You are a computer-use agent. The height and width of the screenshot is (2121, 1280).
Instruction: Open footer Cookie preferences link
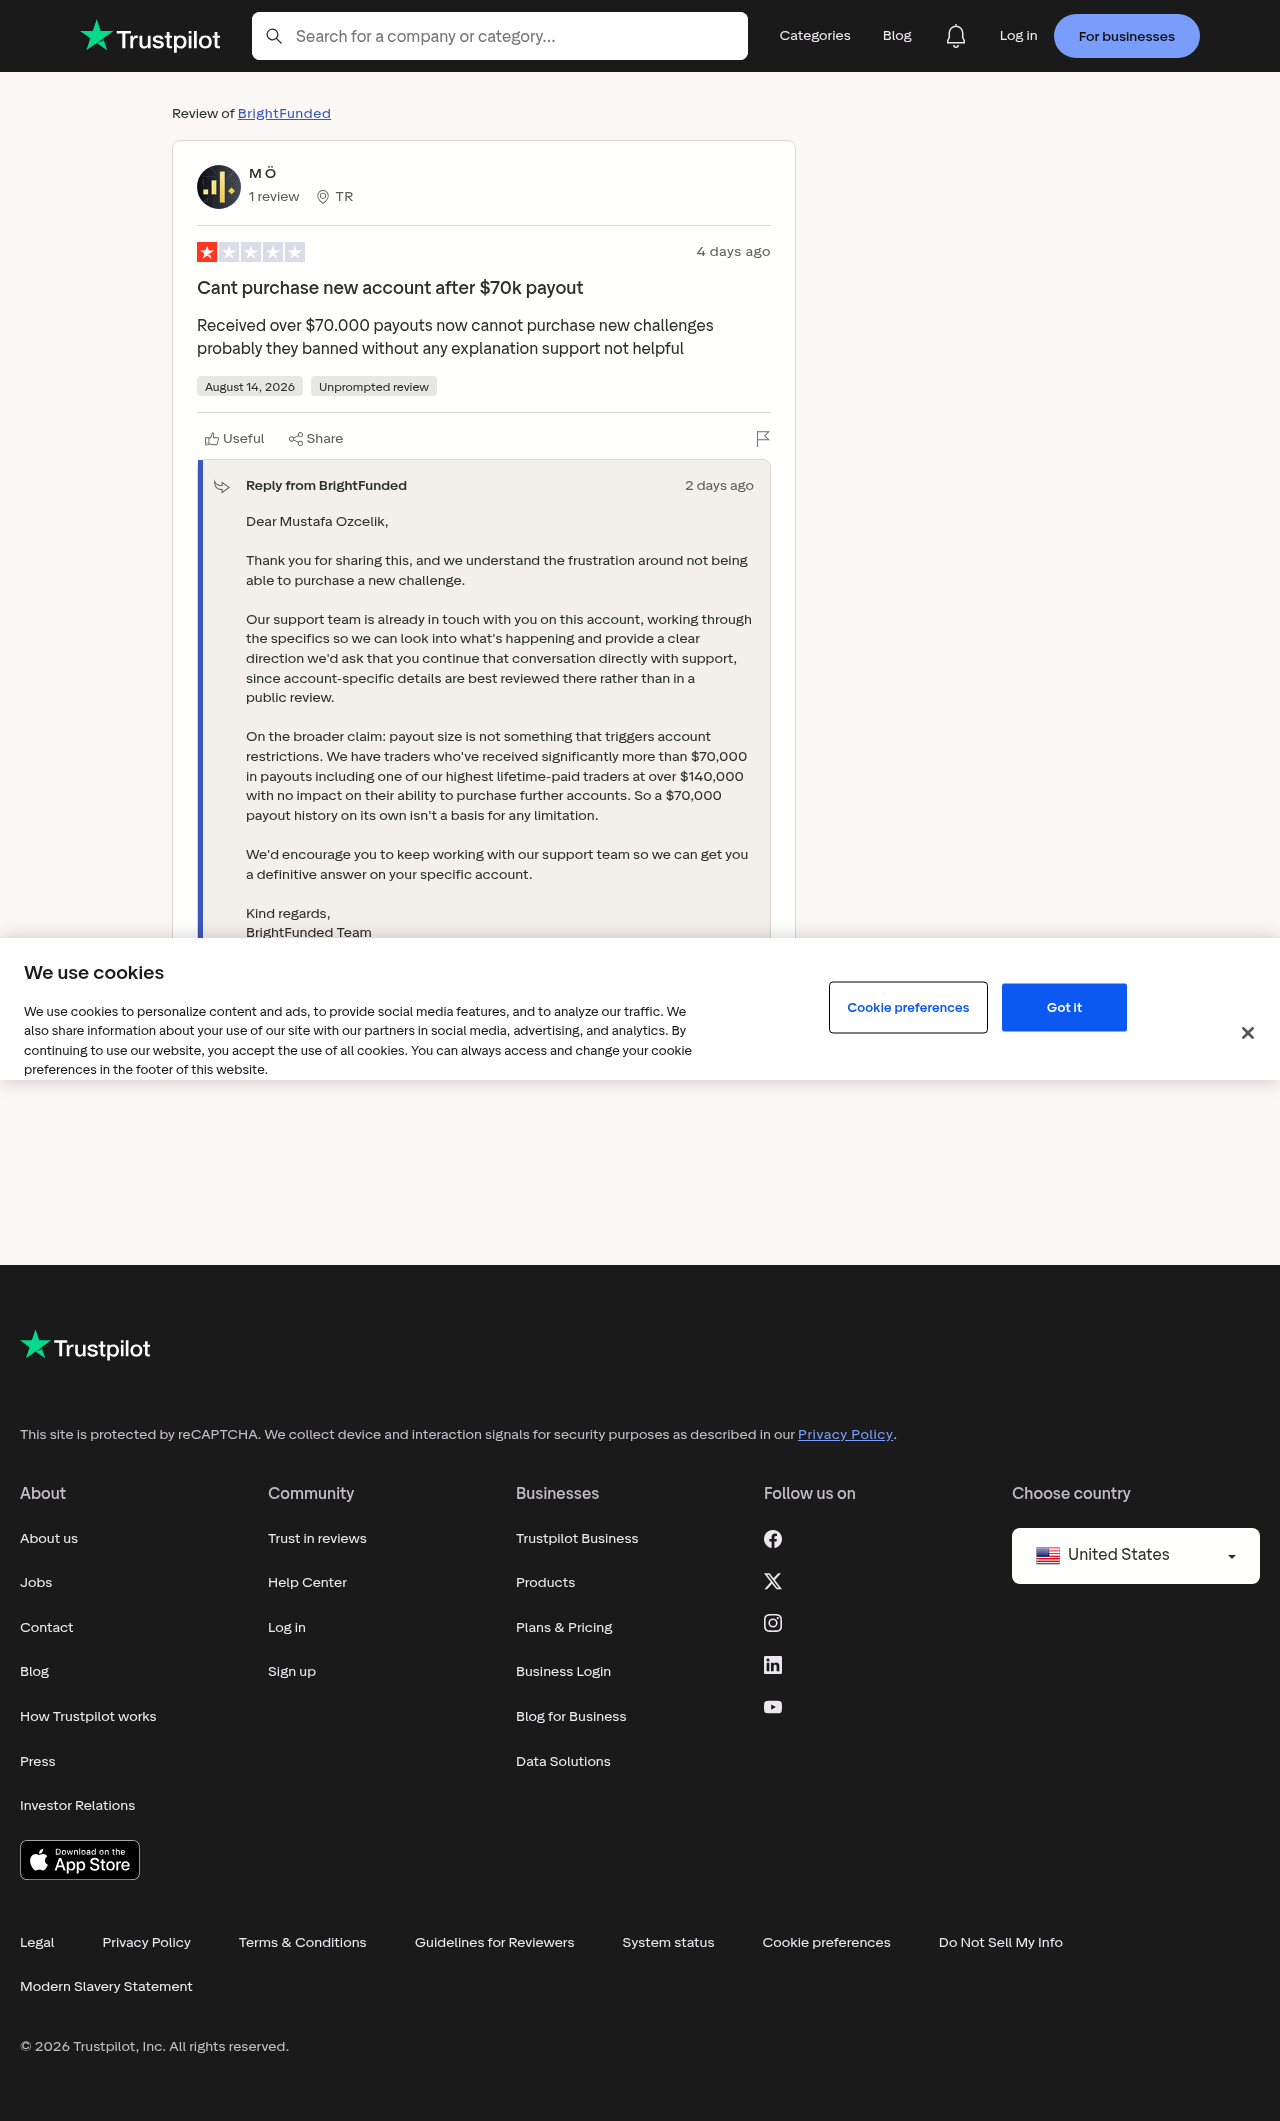826,1943
